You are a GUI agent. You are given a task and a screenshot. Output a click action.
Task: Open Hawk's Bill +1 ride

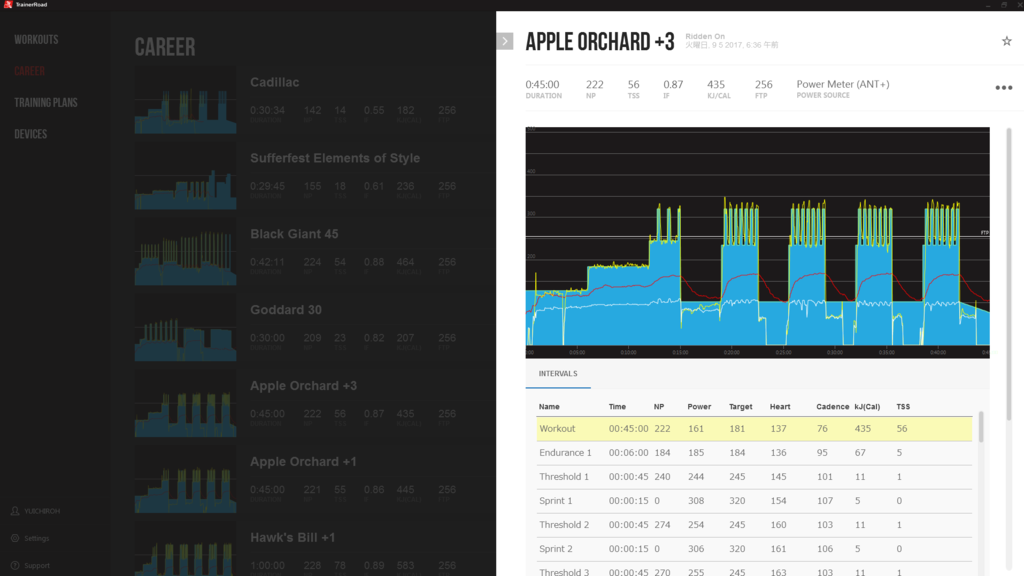point(293,537)
